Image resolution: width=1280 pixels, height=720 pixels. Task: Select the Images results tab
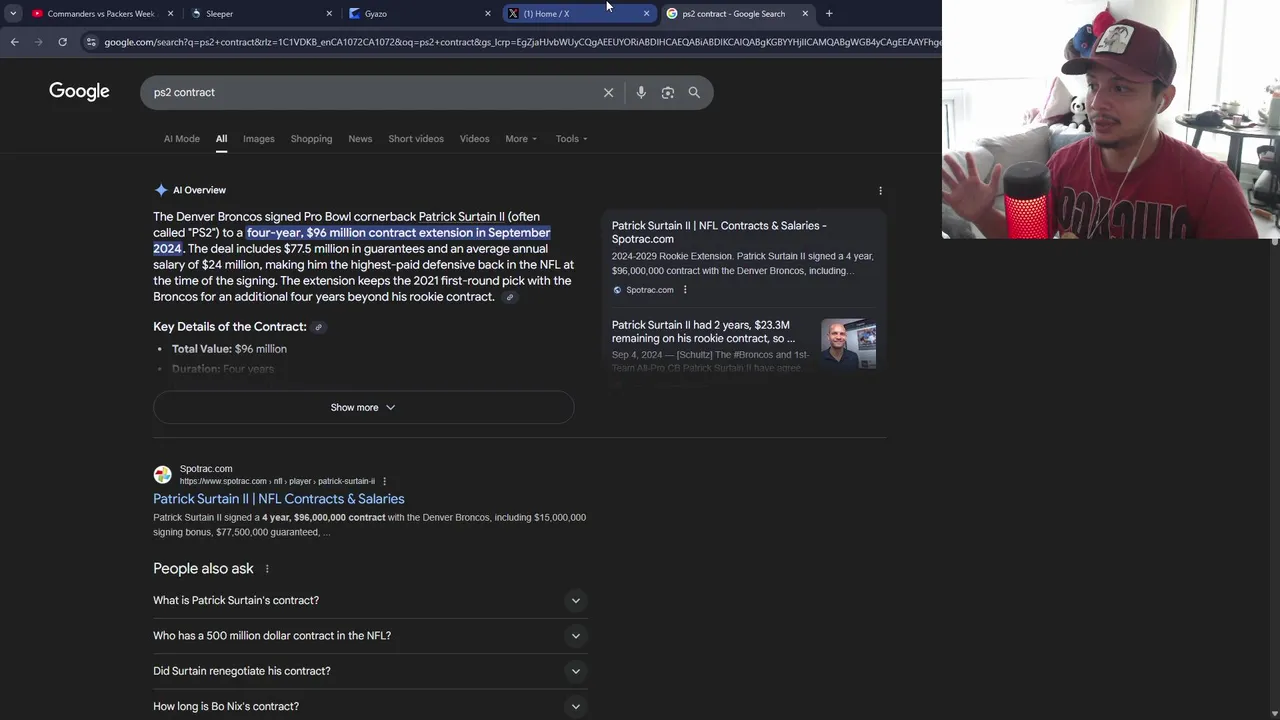click(x=258, y=139)
